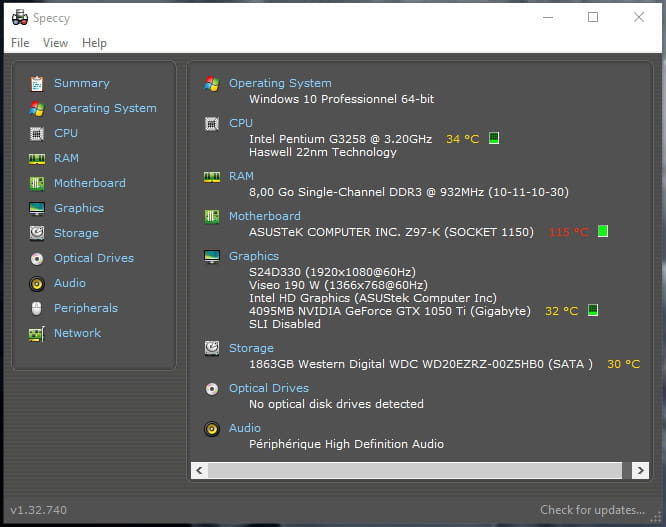The width and height of the screenshot is (666, 527).
Task: Click the Audio speaker icon in sidebar
Action: [37, 284]
